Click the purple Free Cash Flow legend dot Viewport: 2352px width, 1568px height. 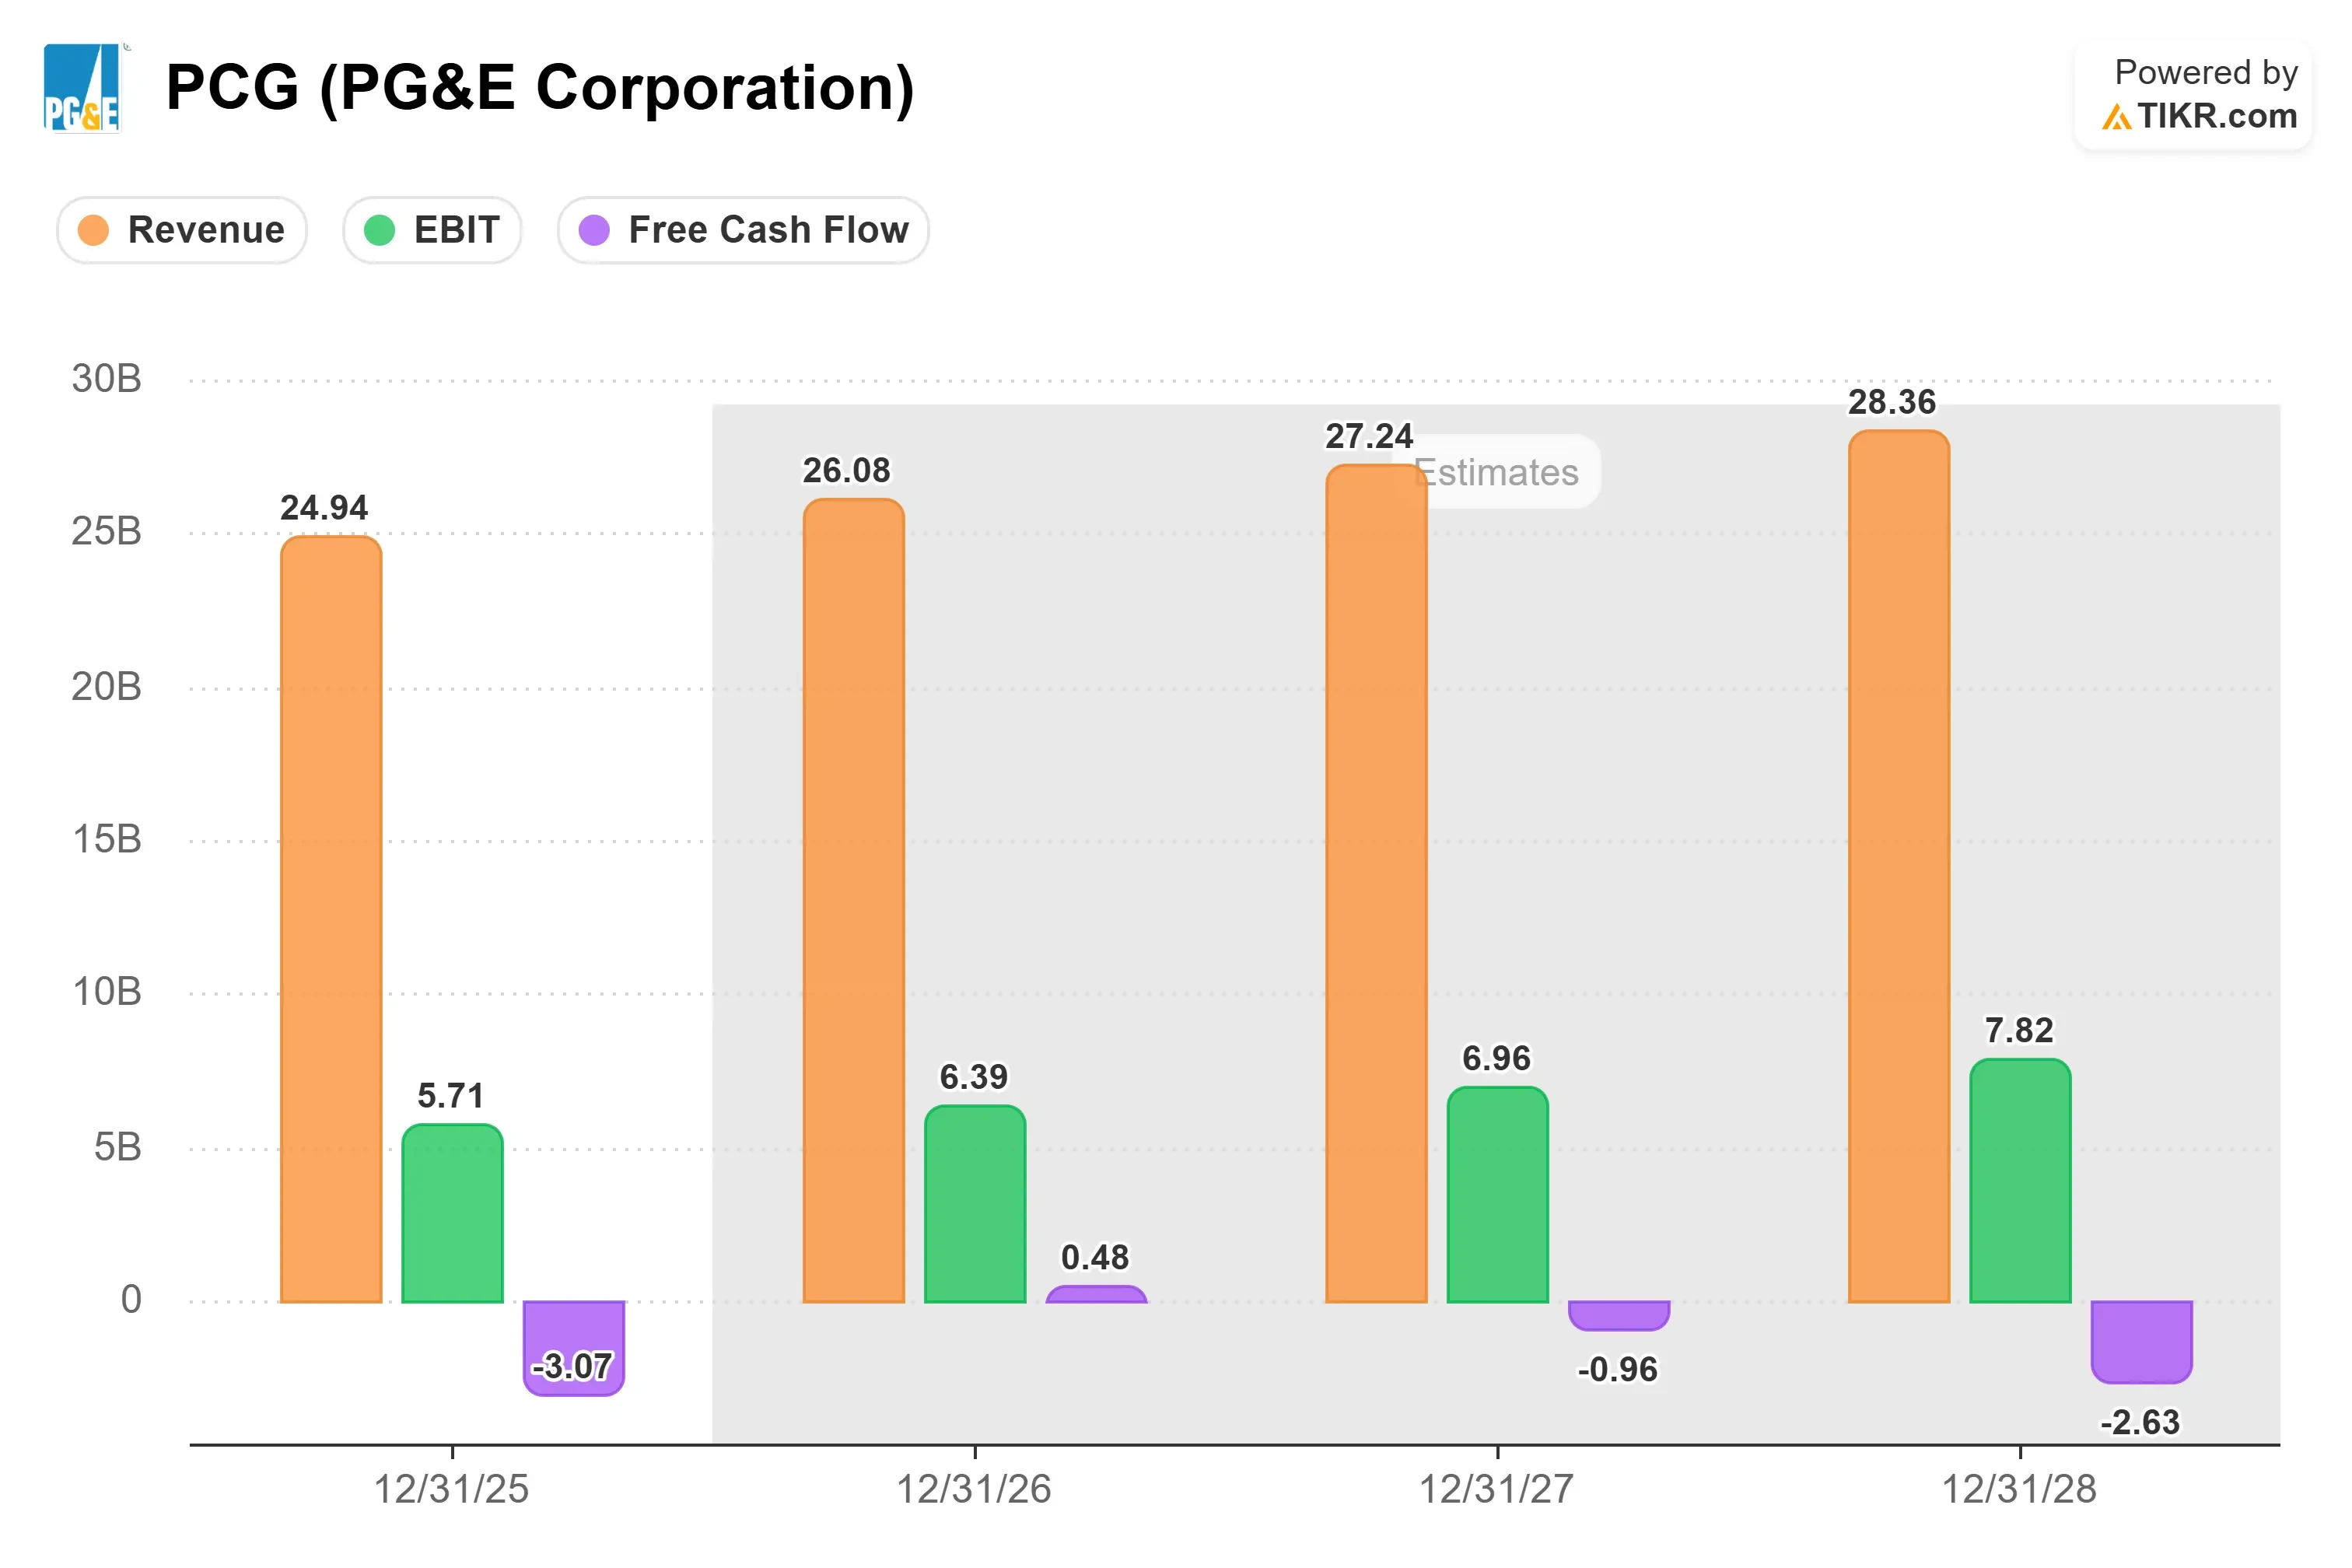(x=594, y=230)
